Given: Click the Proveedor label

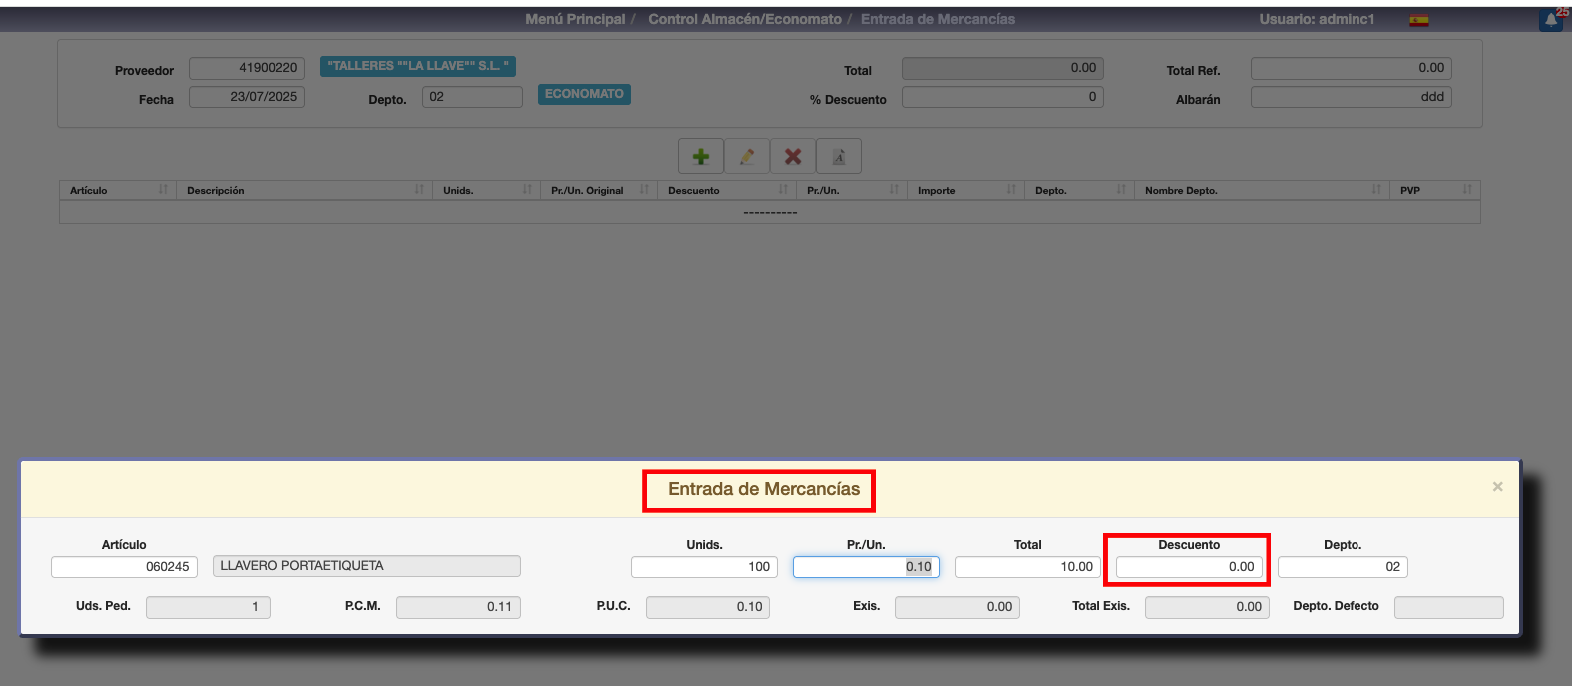Looking at the screenshot, I should tap(144, 71).
